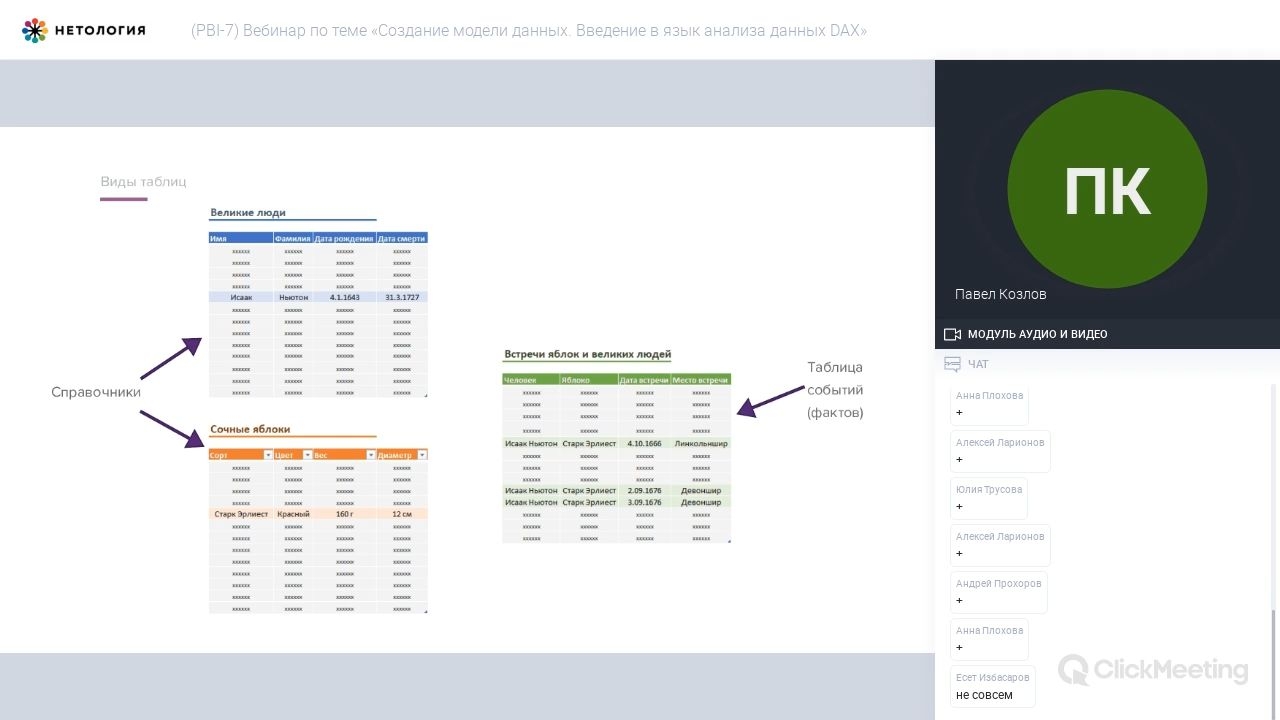This screenshot has height=720, width=1280.
Task: Click the Таблица событий (фактов) label
Action: pyautogui.click(x=835, y=390)
